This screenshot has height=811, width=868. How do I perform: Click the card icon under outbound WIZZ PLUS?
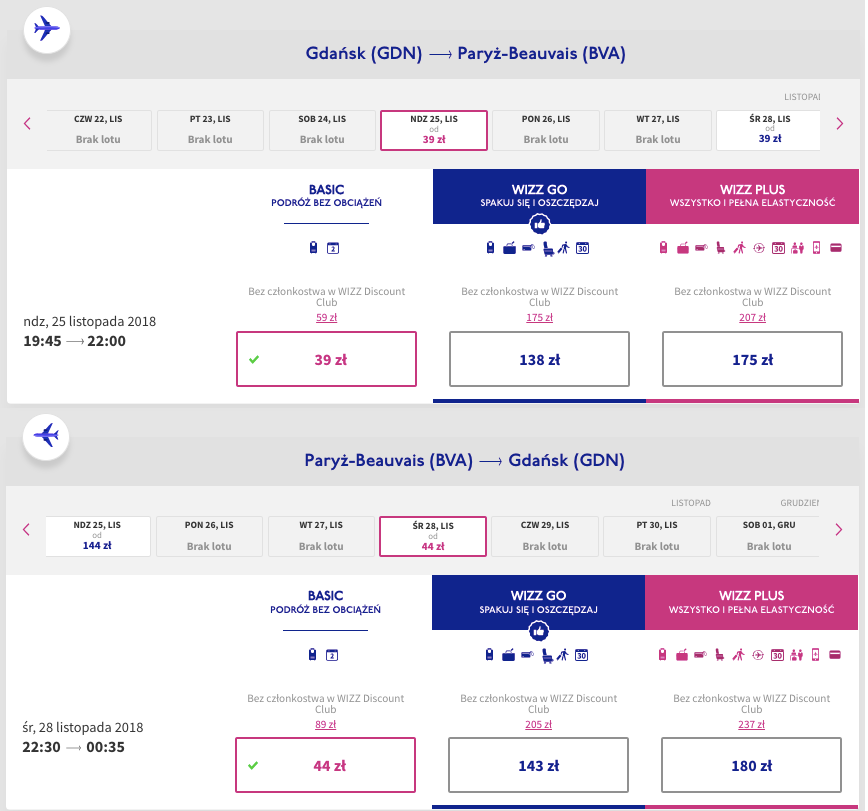(835, 248)
